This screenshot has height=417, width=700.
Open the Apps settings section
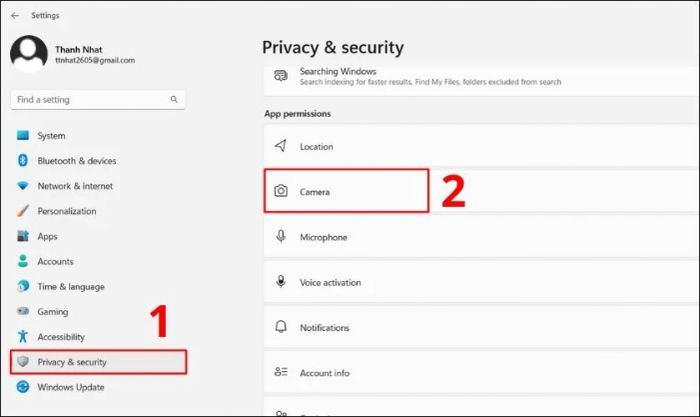point(47,236)
